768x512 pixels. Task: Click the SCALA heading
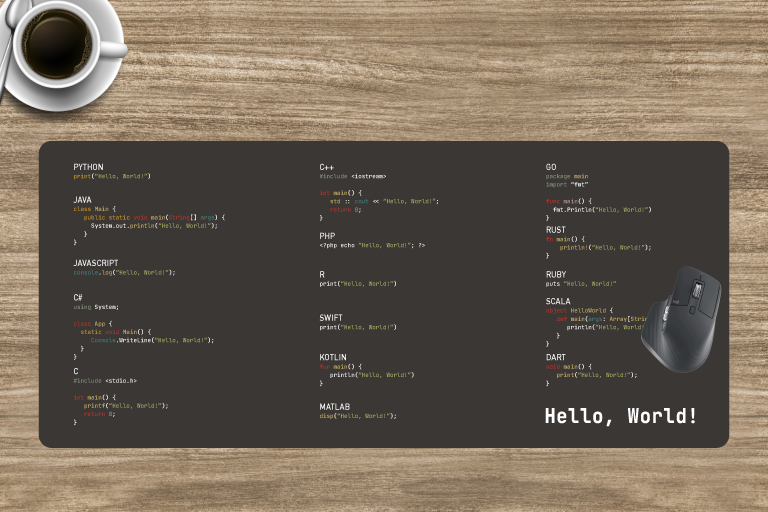click(558, 301)
